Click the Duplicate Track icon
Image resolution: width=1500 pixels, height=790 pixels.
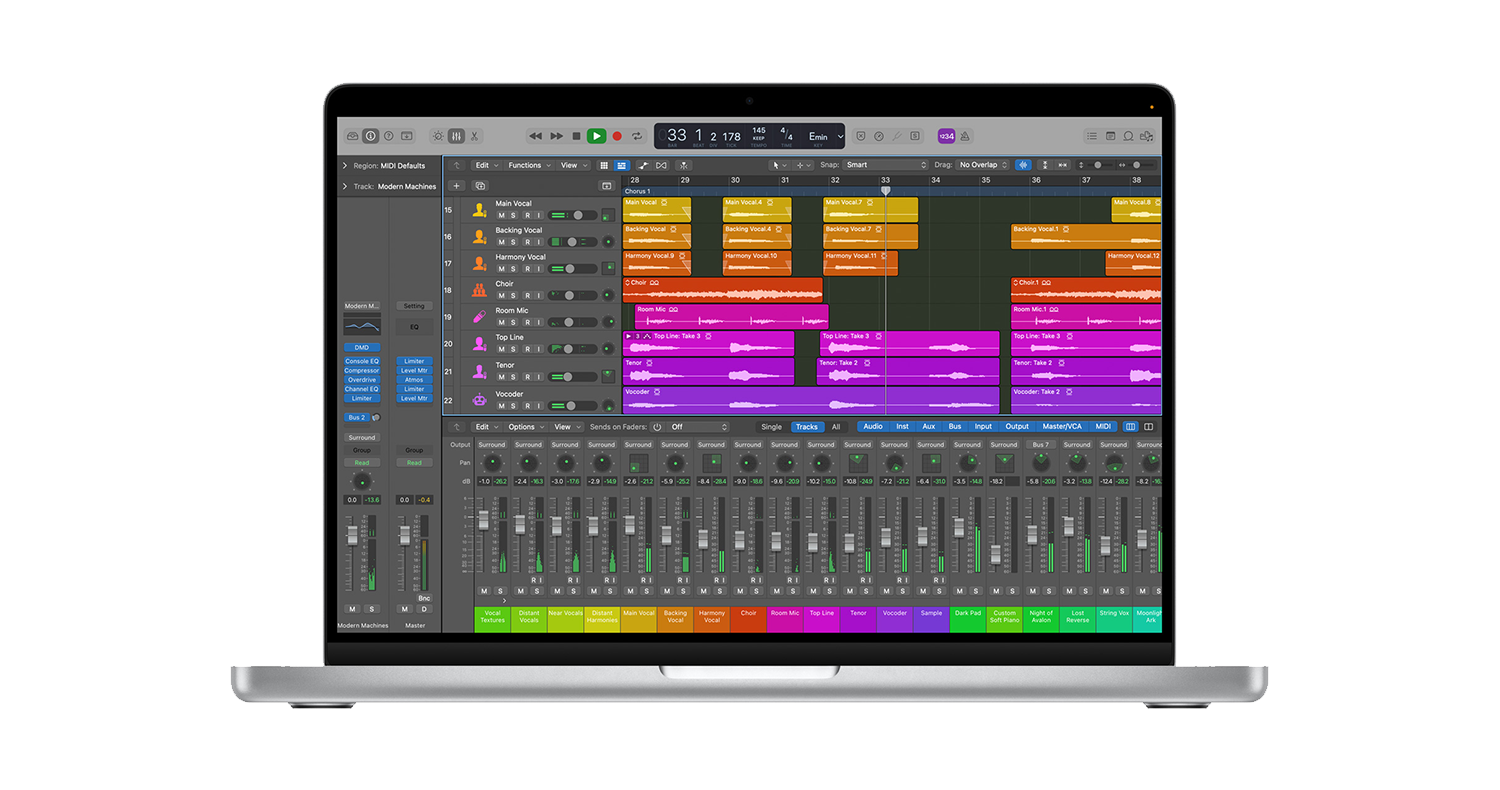(x=480, y=186)
